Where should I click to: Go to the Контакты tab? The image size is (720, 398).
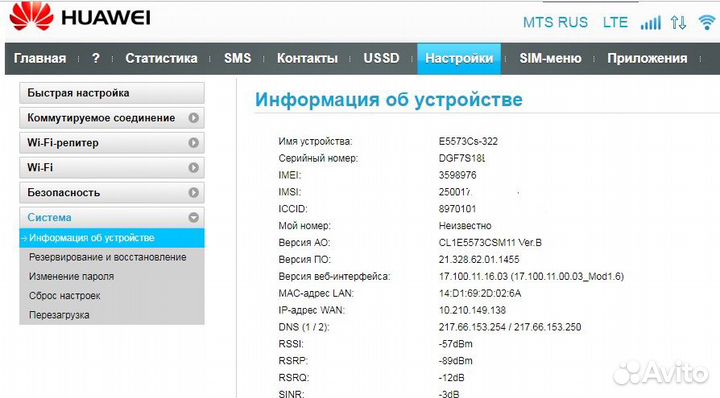point(307,58)
